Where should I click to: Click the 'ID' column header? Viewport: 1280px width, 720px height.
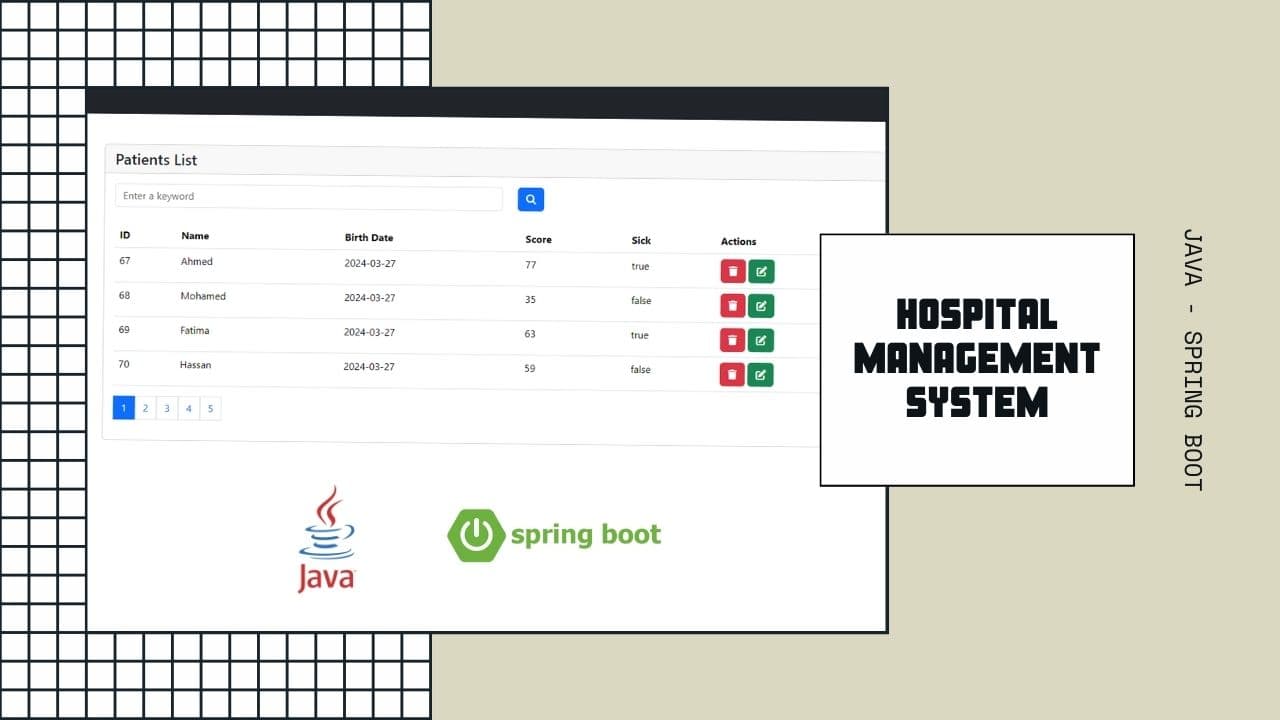tap(125, 235)
